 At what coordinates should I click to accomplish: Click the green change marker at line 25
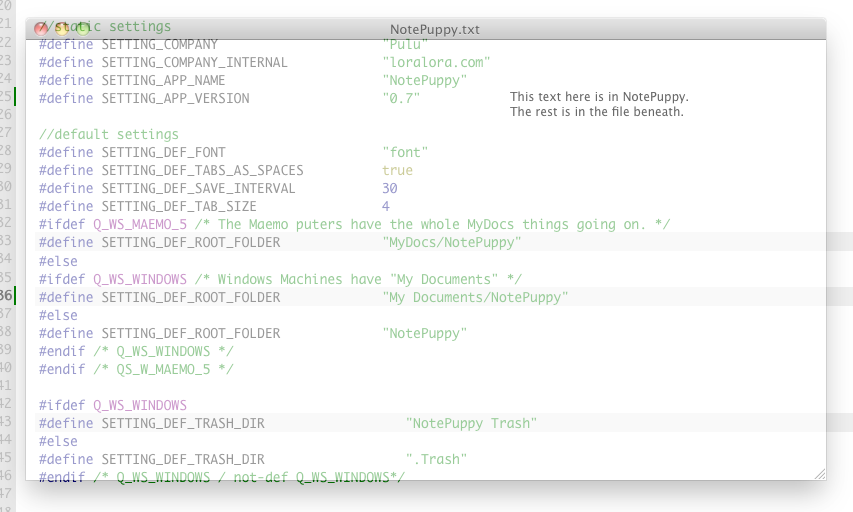pos(16,97)
